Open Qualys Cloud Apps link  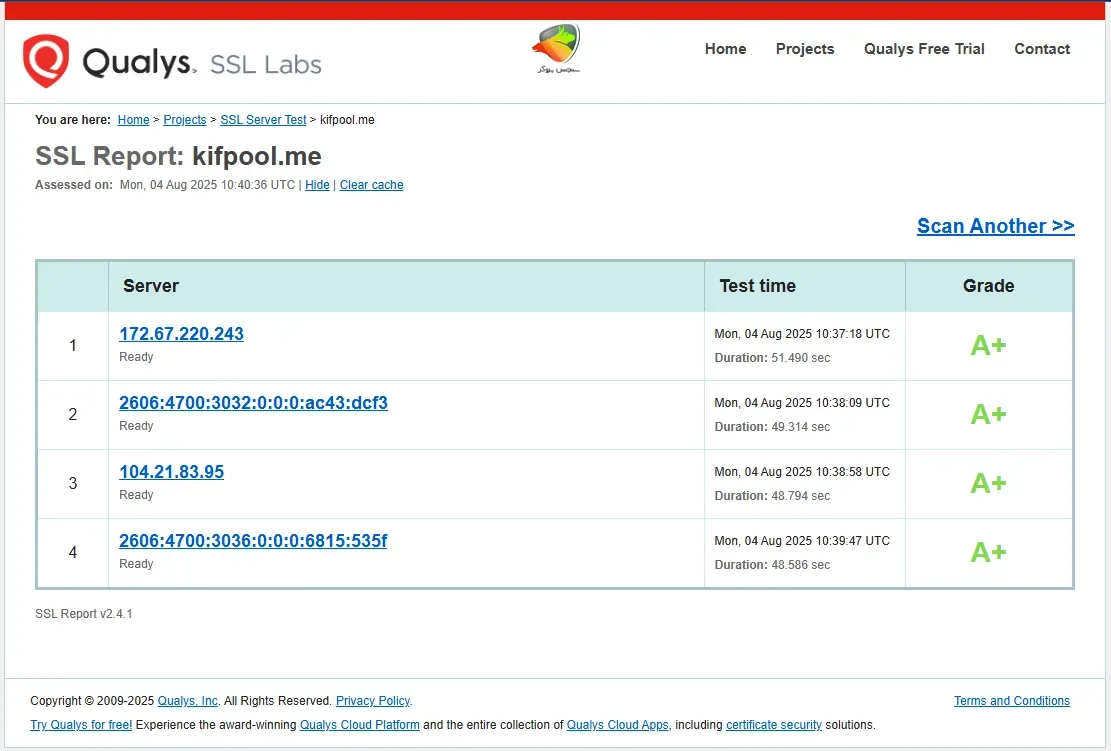(x=617, y=725)
